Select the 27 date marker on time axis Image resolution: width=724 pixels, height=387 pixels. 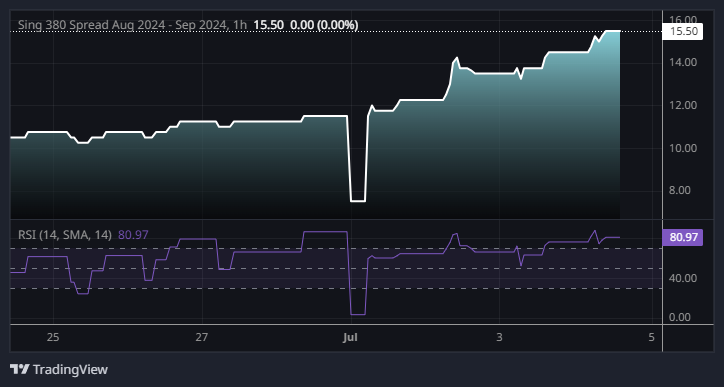202,337
